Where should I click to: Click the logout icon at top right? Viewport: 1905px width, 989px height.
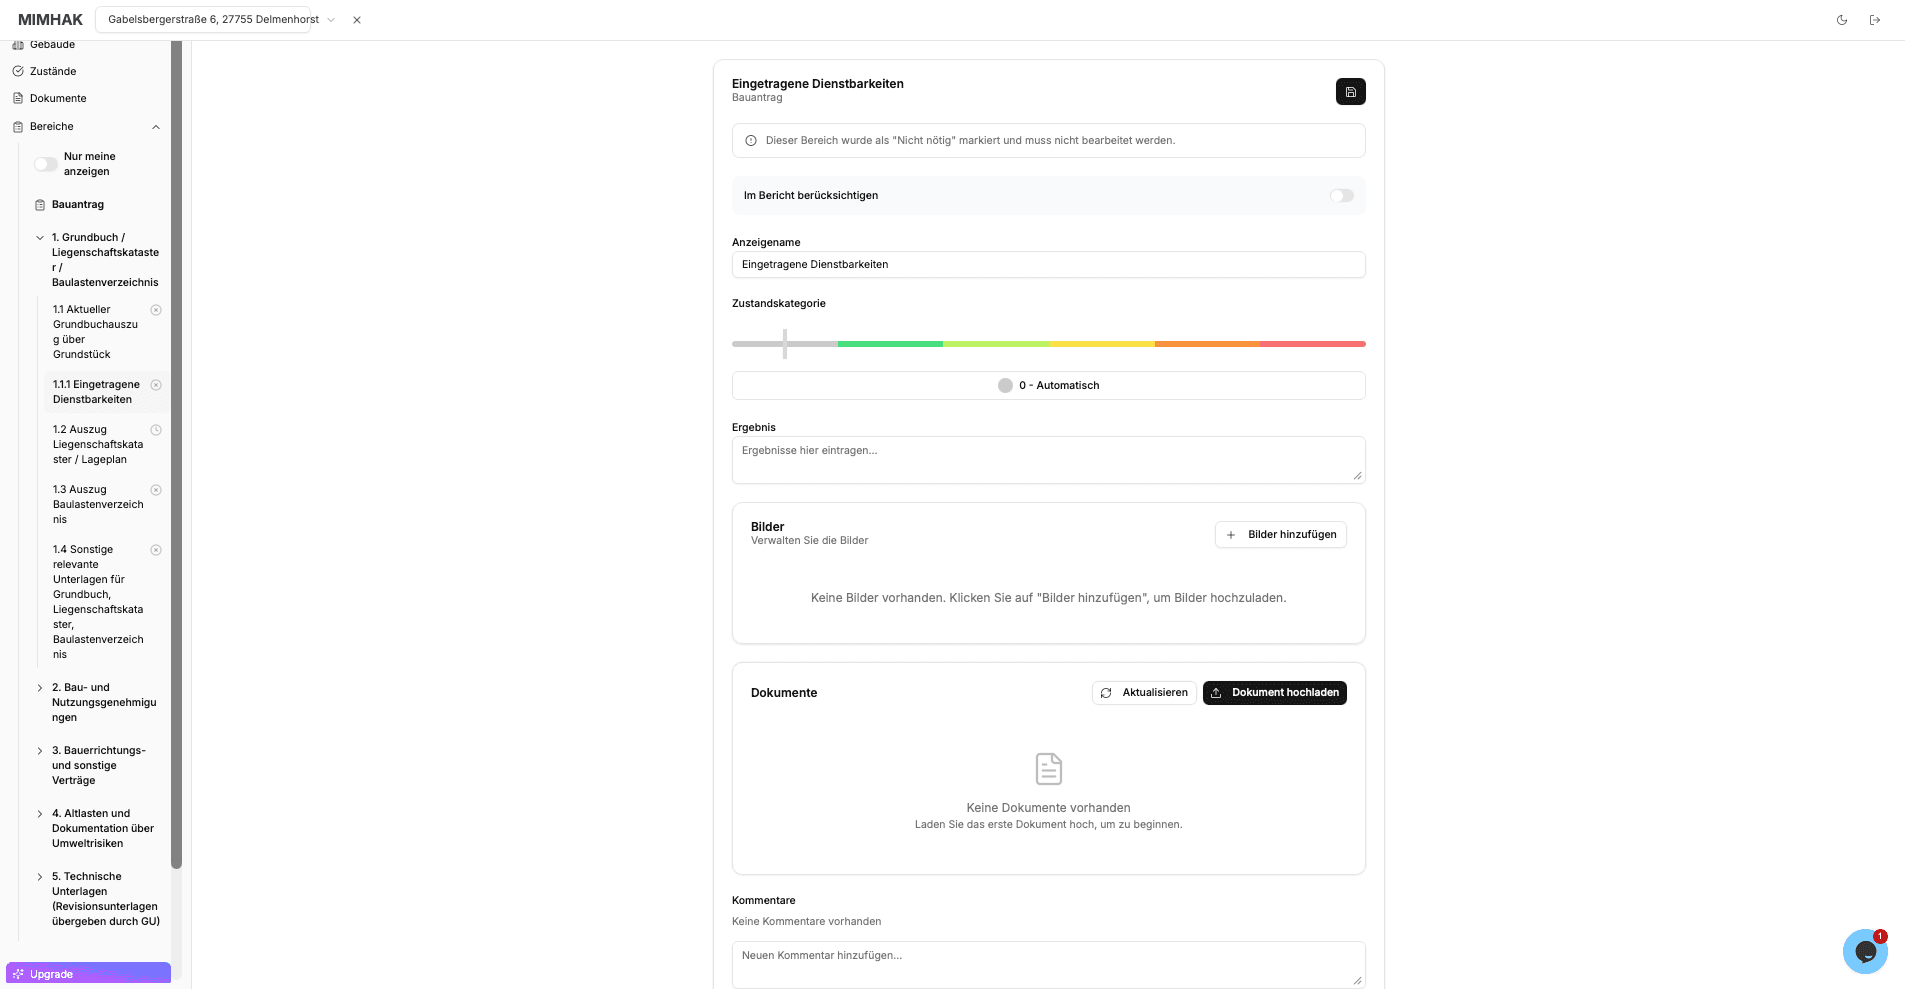[x=1875, y=20]
